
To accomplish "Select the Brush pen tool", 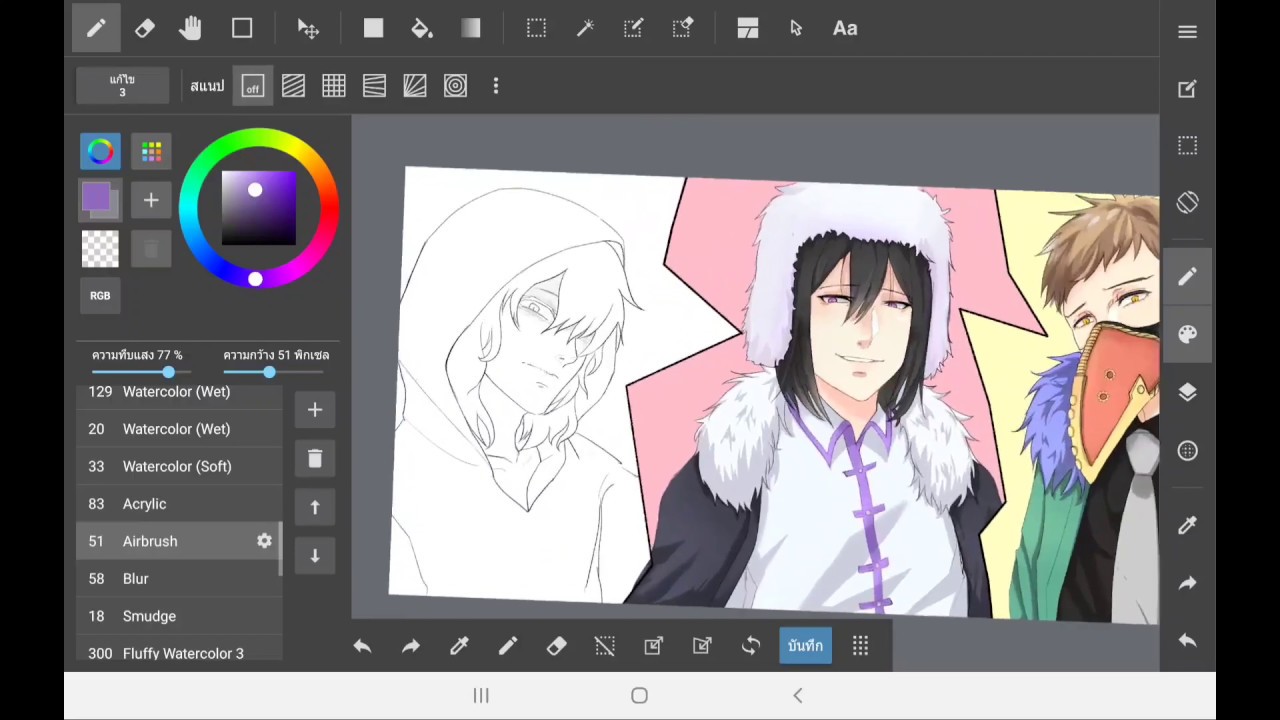I will (96, 28).
